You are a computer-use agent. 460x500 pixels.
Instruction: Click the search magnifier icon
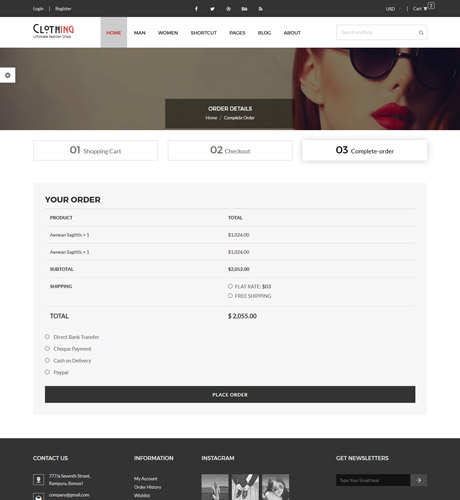(x=421, y=32)
